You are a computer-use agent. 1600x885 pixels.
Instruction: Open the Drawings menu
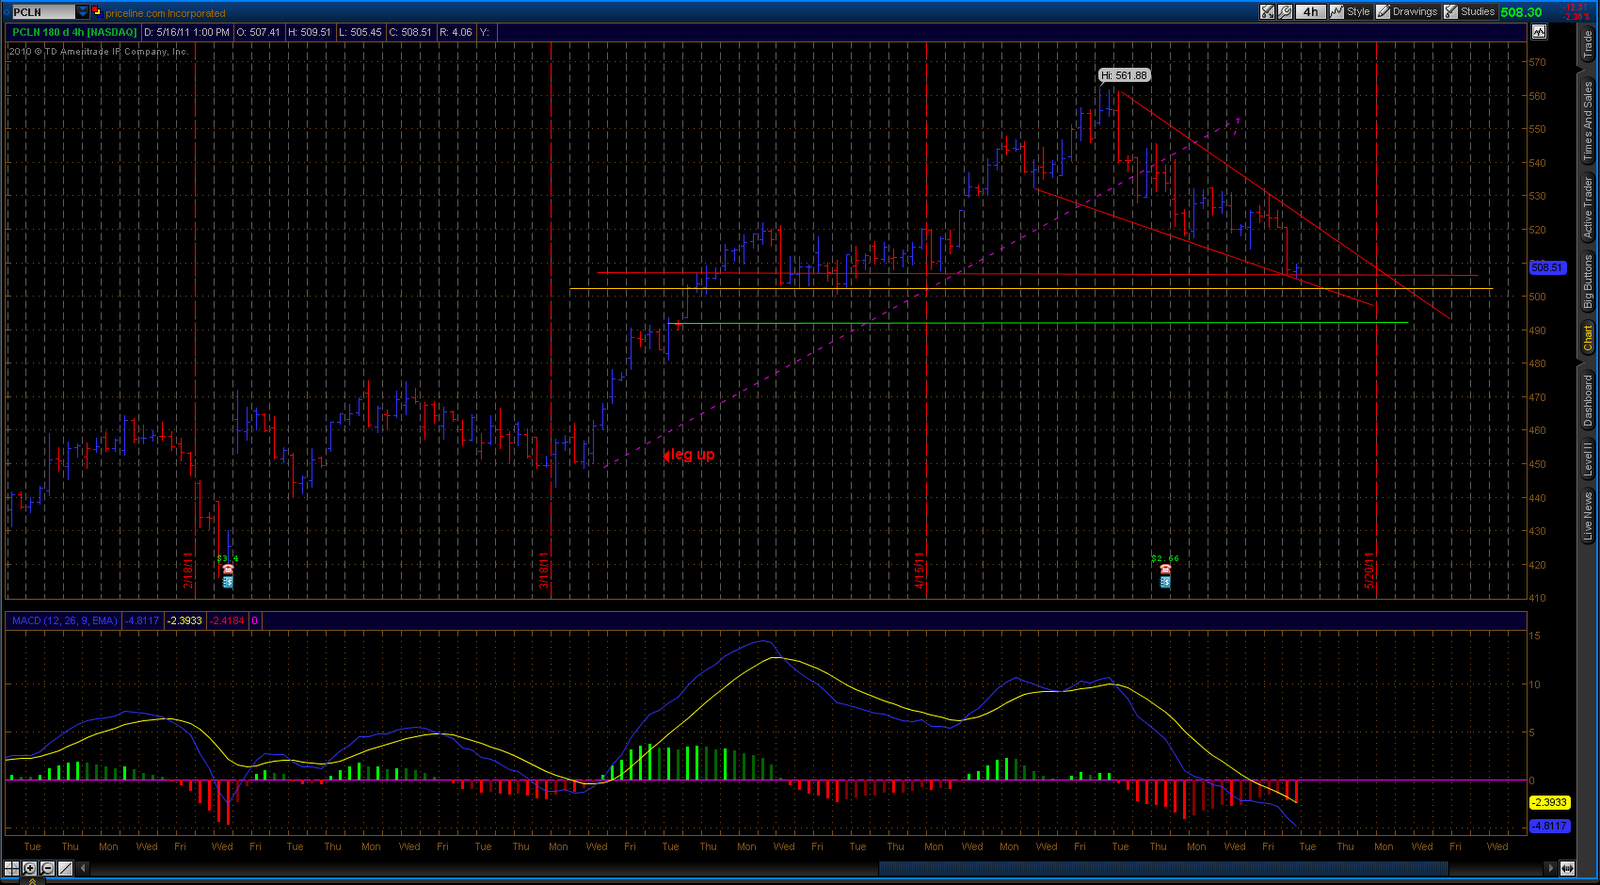click(x=1407, y=12)
